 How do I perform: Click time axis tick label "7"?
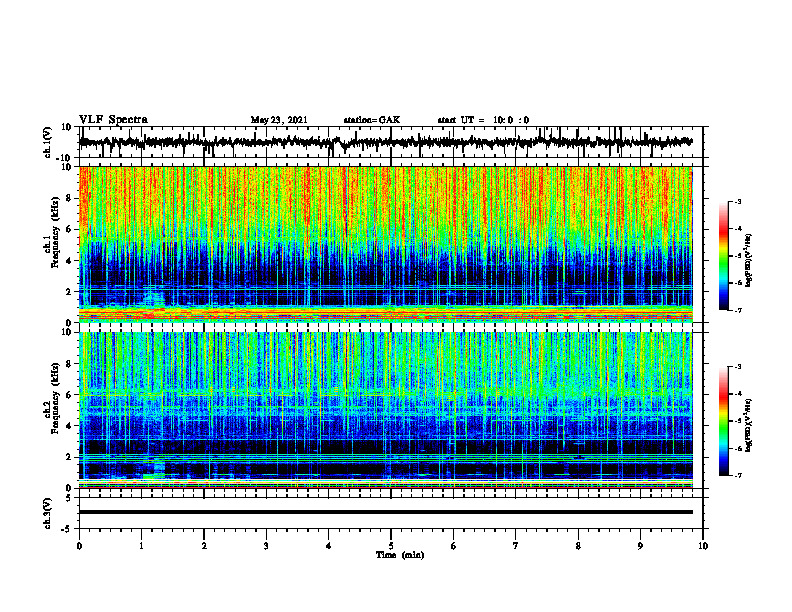point(516,546)
